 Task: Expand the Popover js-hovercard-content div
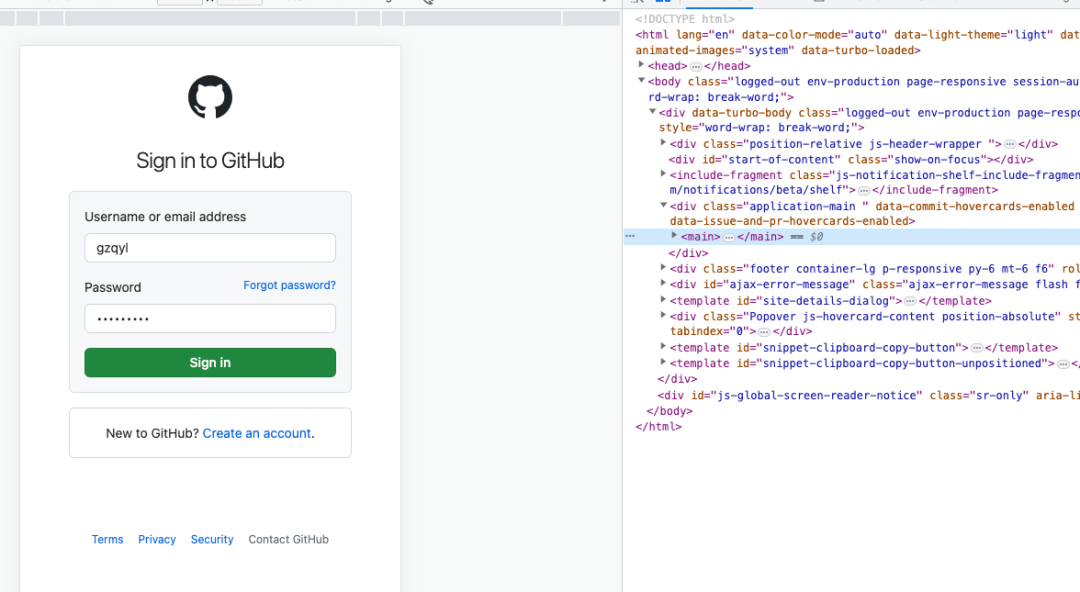pyautogui.click(x=663, y=316)
